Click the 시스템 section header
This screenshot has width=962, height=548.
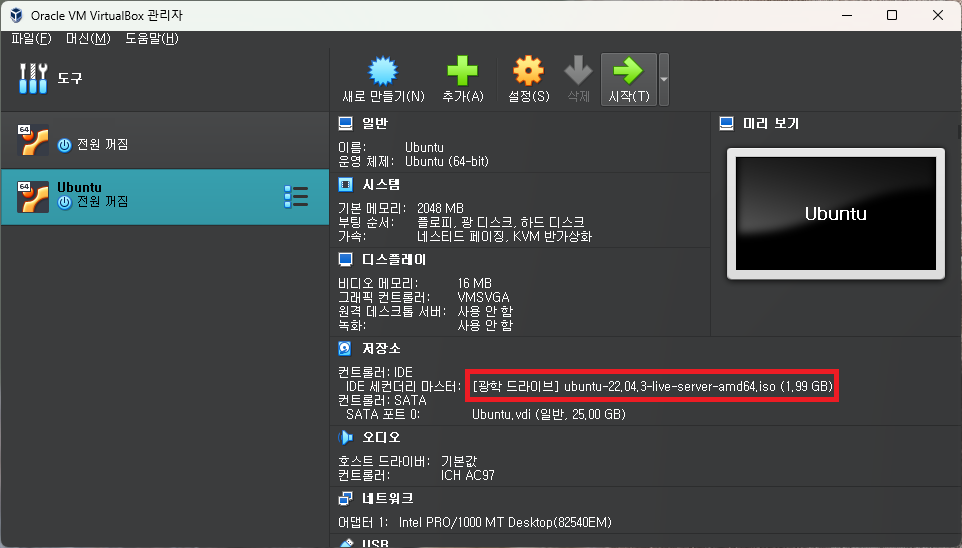(x=381, y=185)
